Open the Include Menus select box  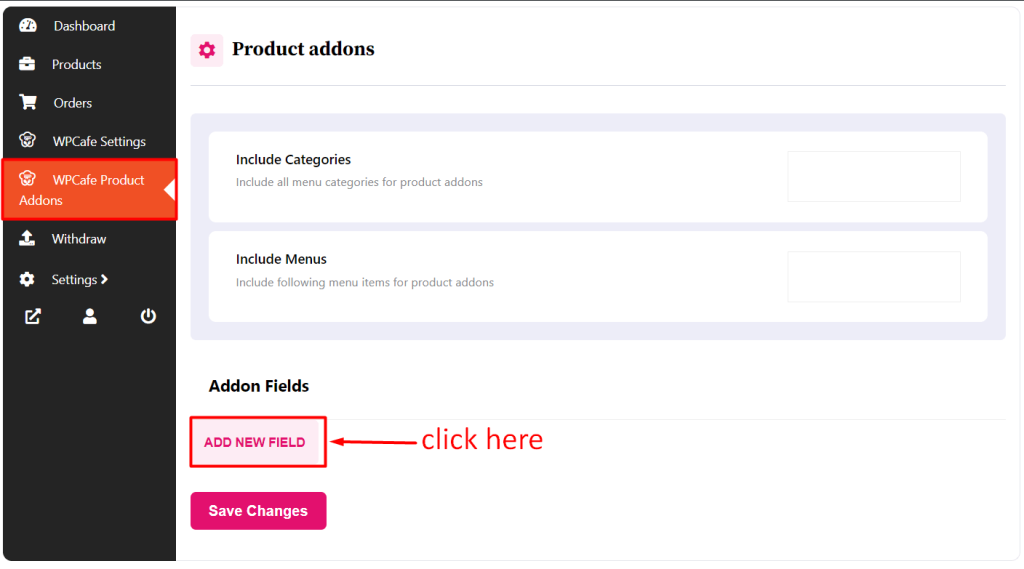pyautogui.click(x=874, y=276)
